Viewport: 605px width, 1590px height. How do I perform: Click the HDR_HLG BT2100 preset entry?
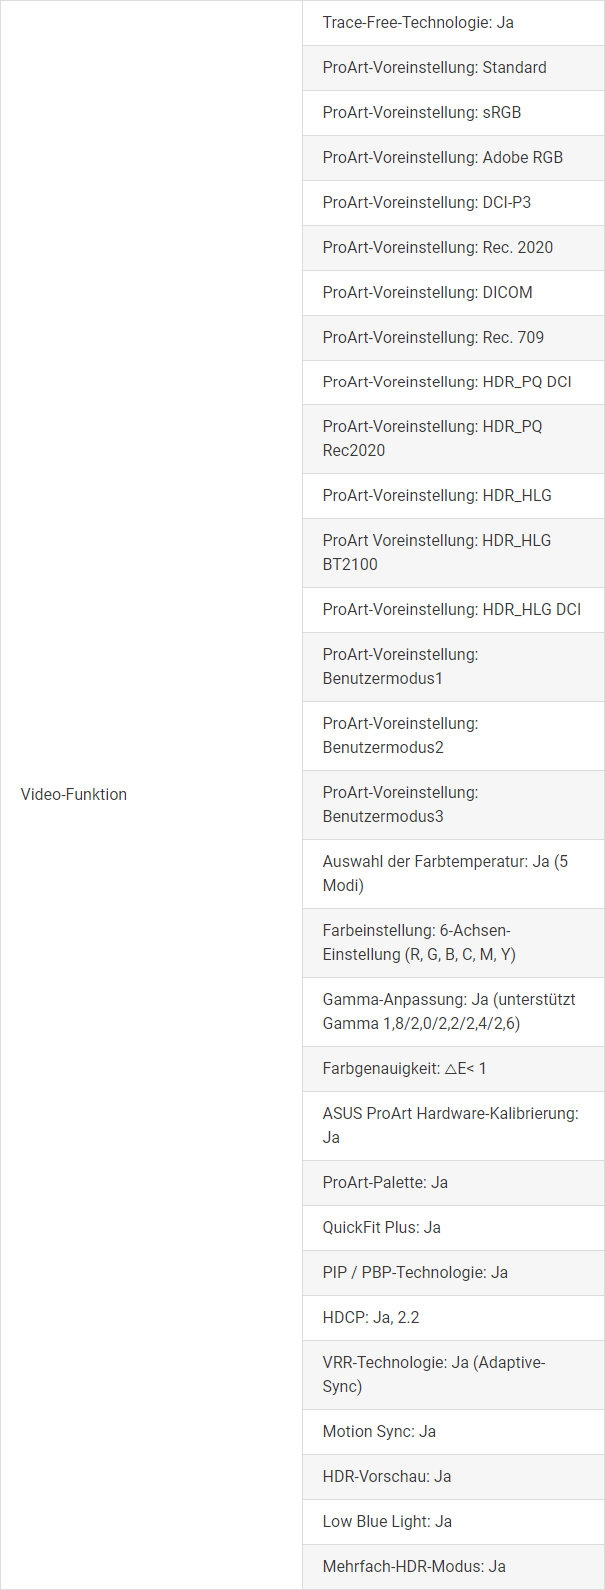454,553
